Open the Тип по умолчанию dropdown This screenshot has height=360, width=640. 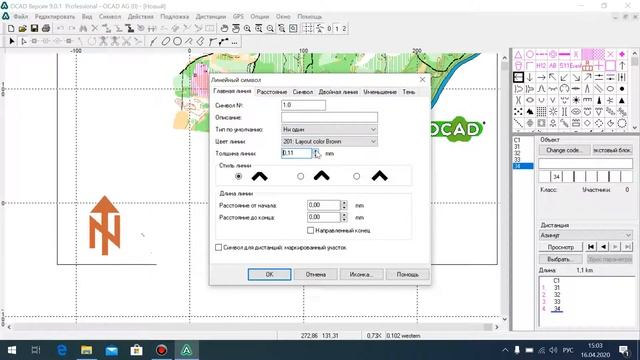329,129
